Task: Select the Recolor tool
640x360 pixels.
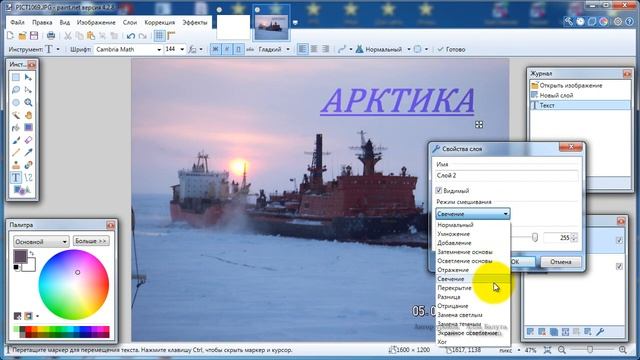Action: (x=28, y=165)
